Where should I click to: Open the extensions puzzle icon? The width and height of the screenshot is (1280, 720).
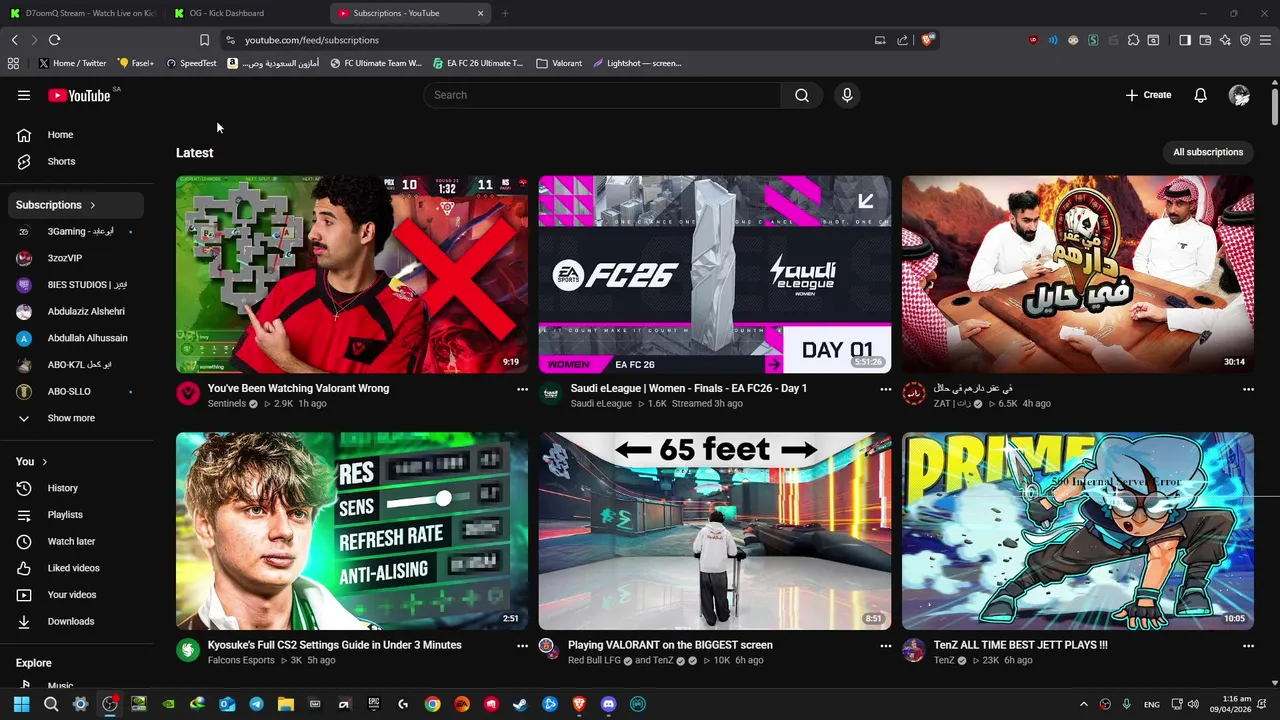1133,40
